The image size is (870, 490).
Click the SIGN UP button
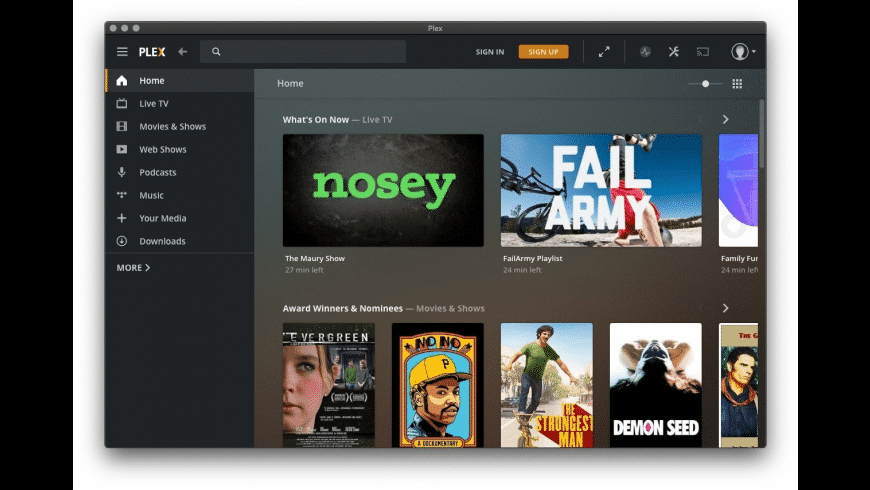point(543,52)
